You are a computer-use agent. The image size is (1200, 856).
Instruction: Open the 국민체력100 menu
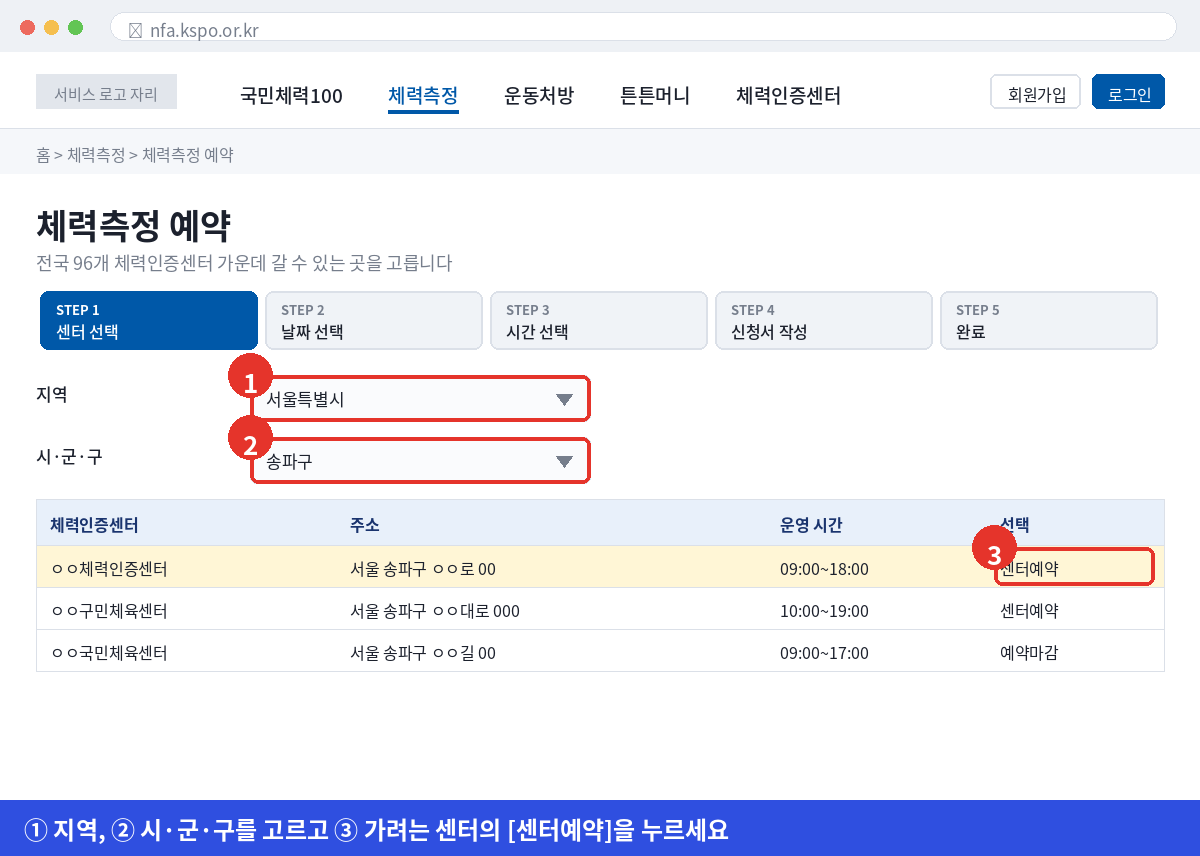point(291,96)
